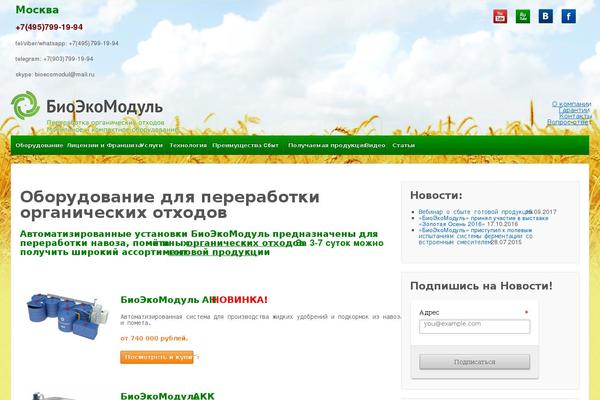
Task: Open the Преимущества menu item
Action: 237,145
